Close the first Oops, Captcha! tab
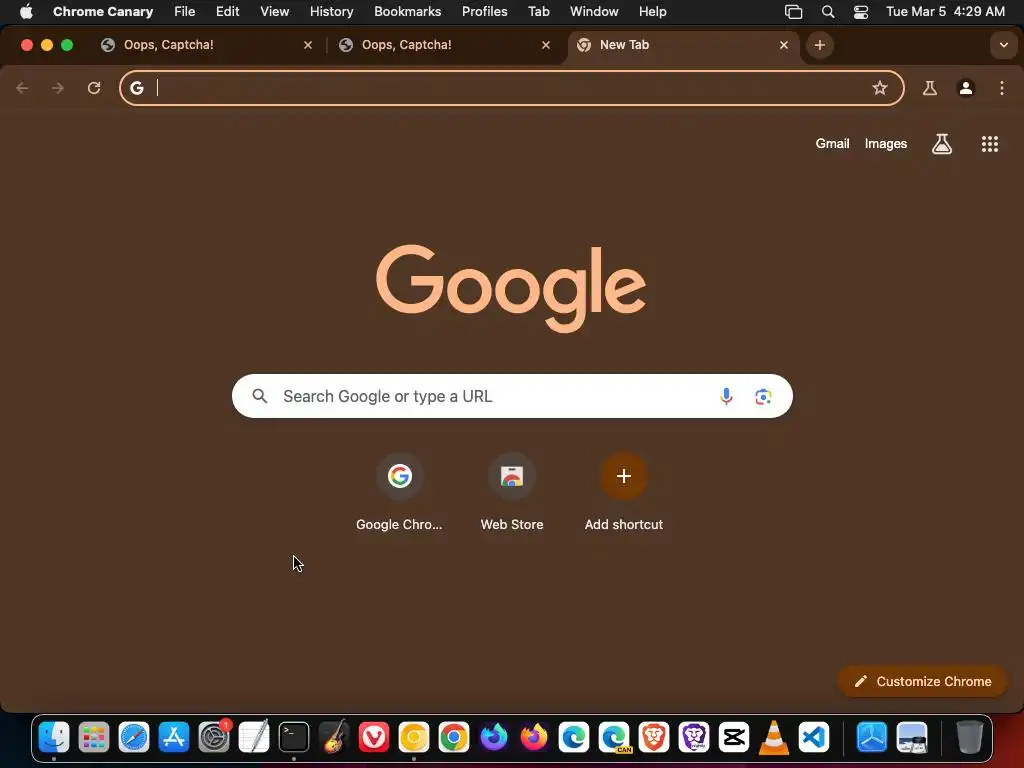1024x768 pixels. (308, 45)
